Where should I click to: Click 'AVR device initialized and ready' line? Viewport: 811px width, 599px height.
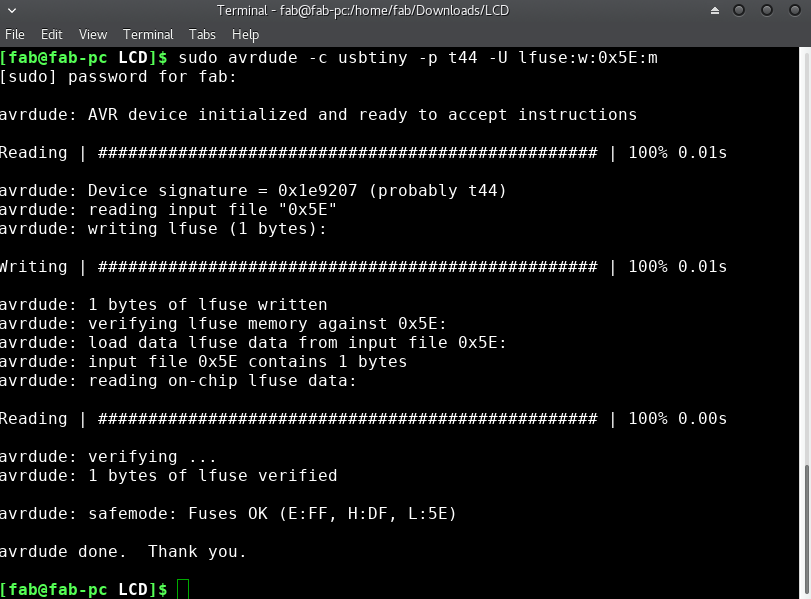(x=318, y=114)
